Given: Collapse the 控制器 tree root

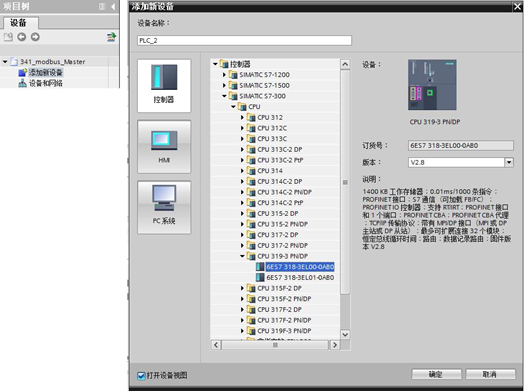Looking at the screenshot, I should [x=216, y=64].
